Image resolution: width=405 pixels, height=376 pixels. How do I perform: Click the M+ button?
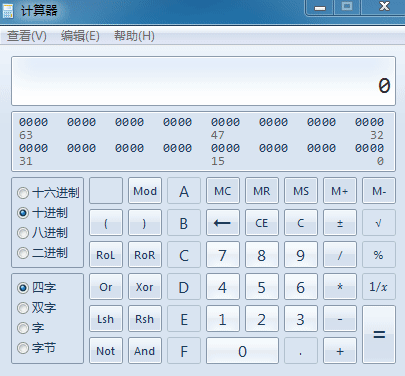(340, 191)
